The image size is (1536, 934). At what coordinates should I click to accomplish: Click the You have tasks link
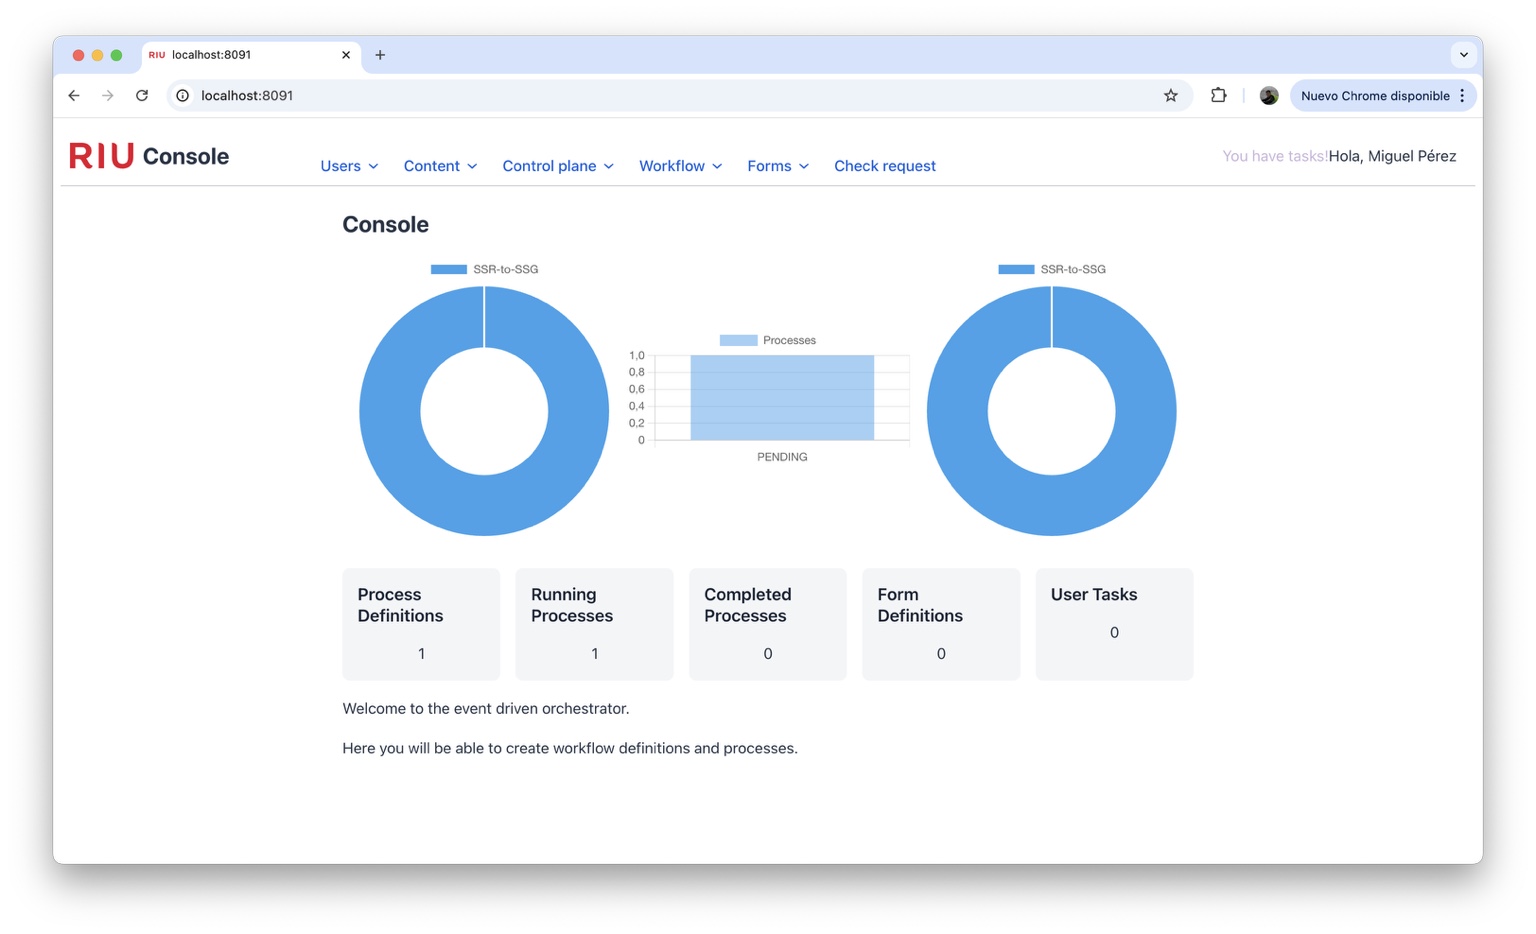[1274, 156]
